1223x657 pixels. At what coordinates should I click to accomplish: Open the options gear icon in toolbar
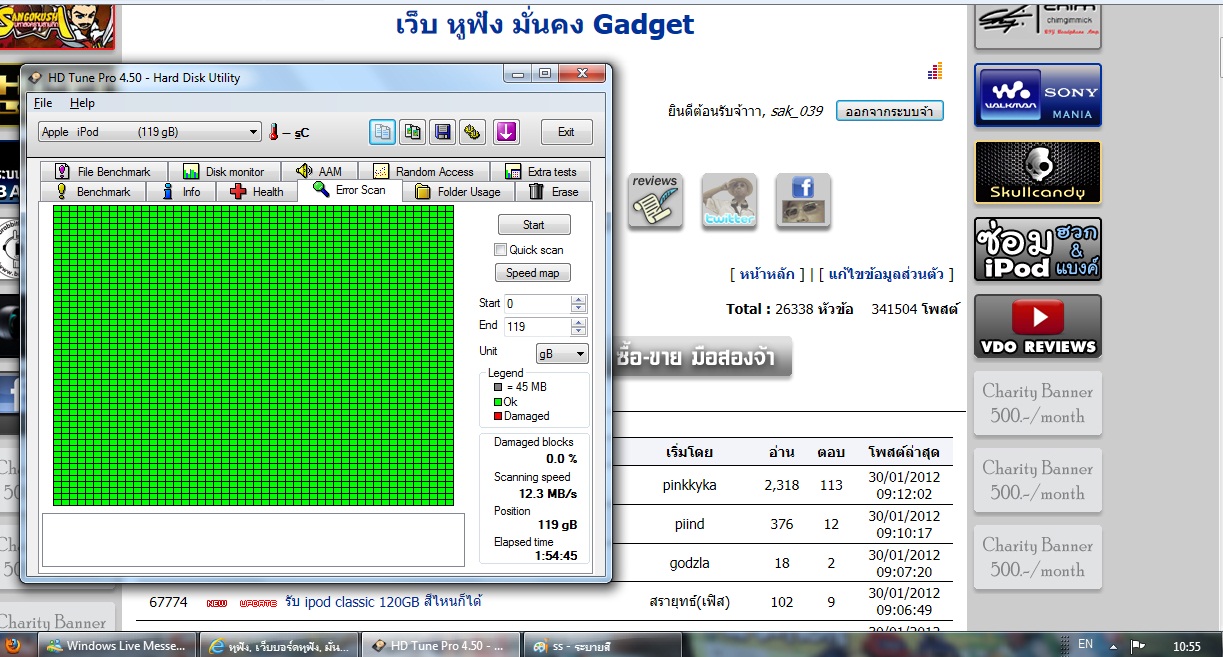[x=472, y=132]
